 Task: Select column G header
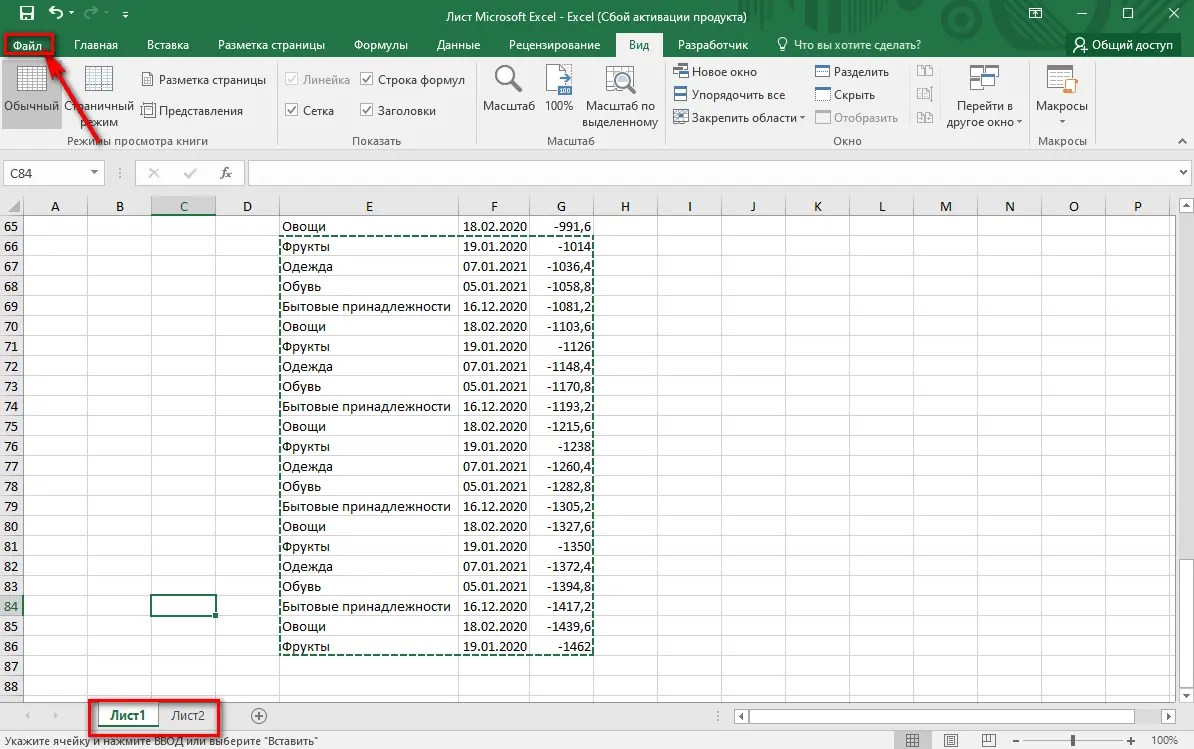pos(561,206)
